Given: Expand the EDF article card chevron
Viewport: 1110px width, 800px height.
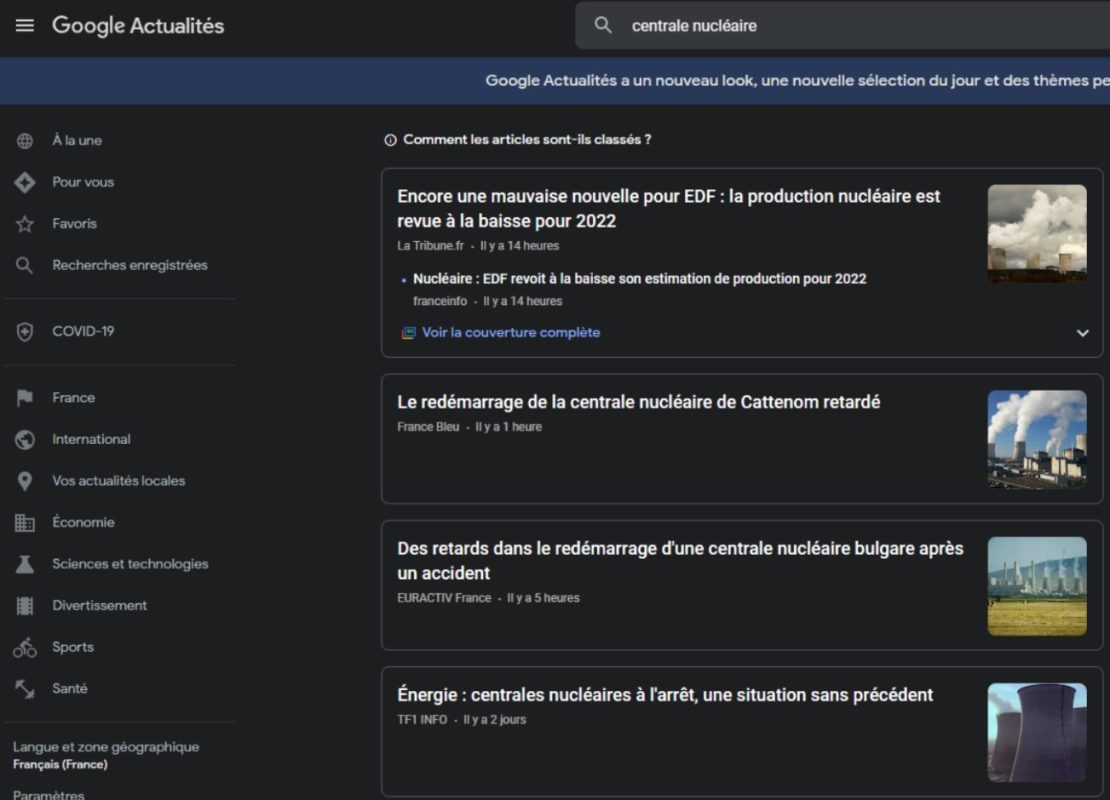Looking at the screenshot, I should point(1082,333).
